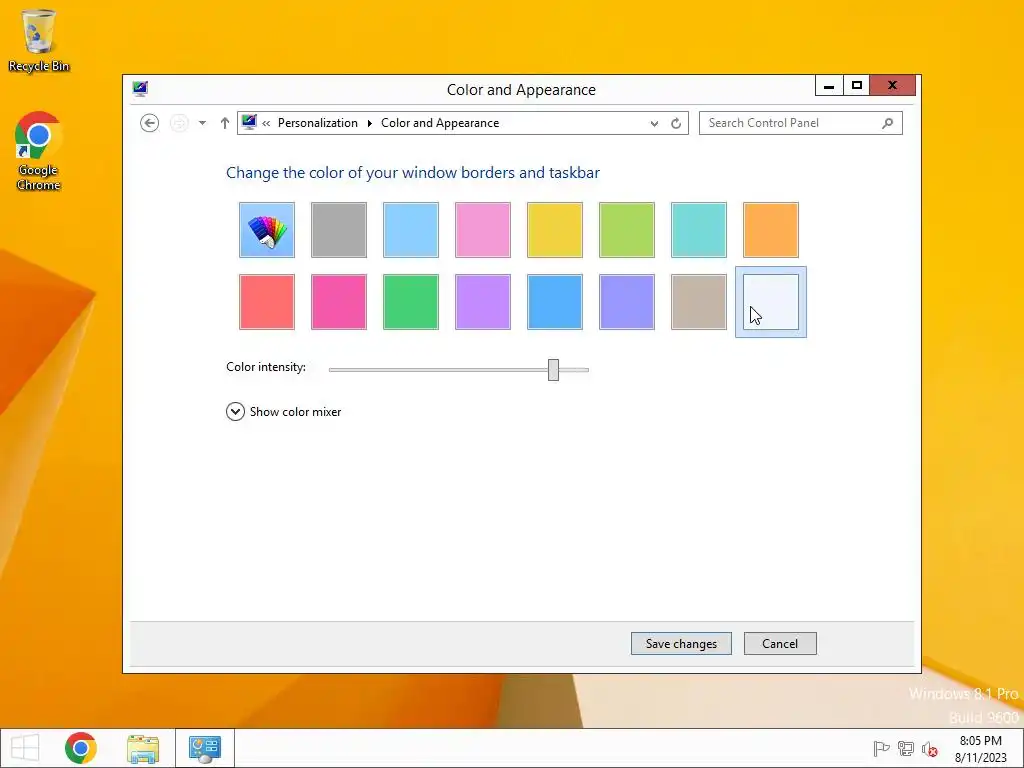Open File Explorer from the taskbar

pyautogui.click(x=143, y=748)
